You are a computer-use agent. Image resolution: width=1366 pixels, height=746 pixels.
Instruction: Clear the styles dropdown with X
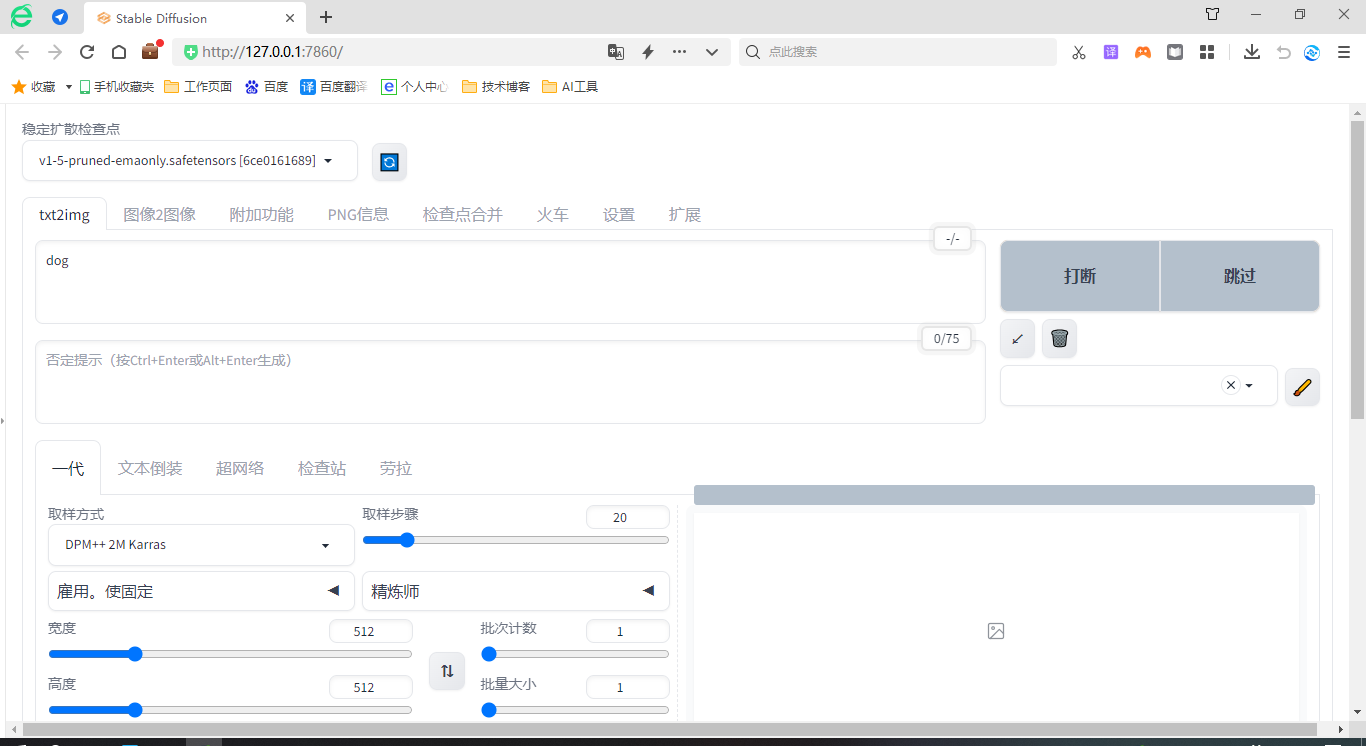tap(1231, 386)
